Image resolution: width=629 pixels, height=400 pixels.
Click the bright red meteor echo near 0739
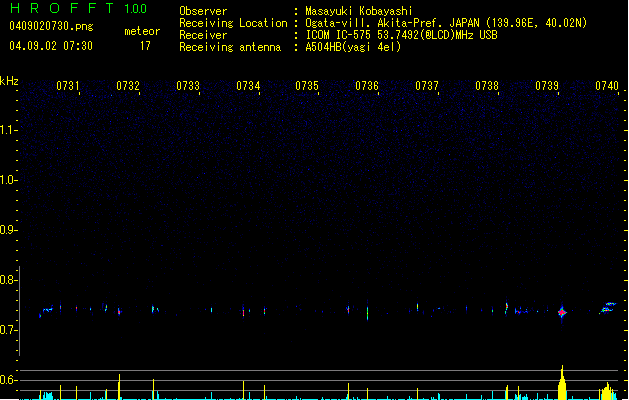562,312
